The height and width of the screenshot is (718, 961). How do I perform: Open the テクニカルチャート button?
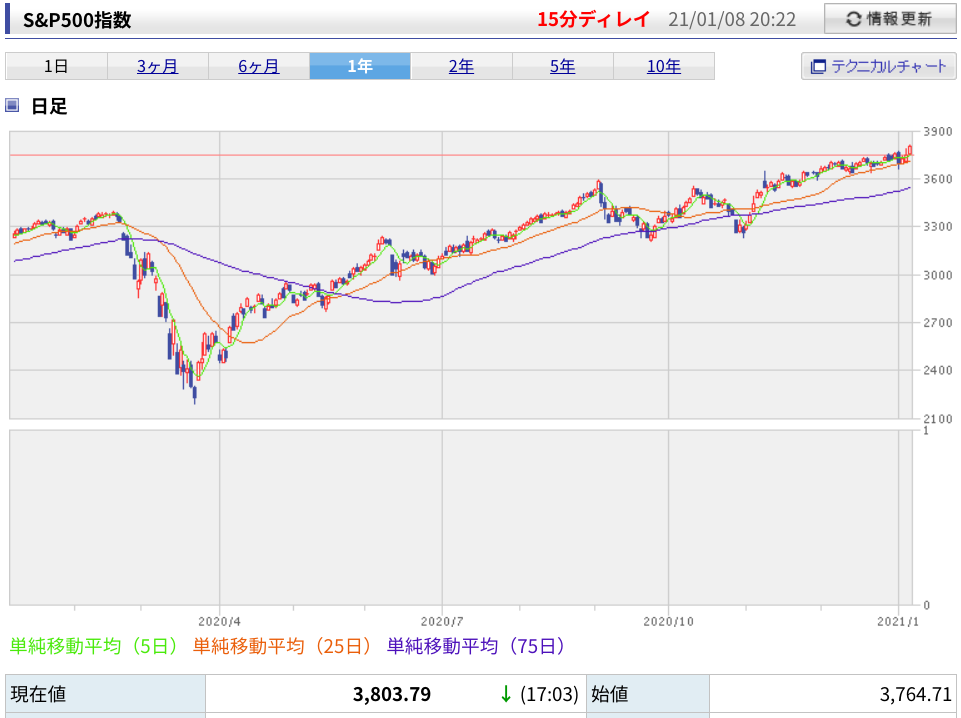[878, 66]
